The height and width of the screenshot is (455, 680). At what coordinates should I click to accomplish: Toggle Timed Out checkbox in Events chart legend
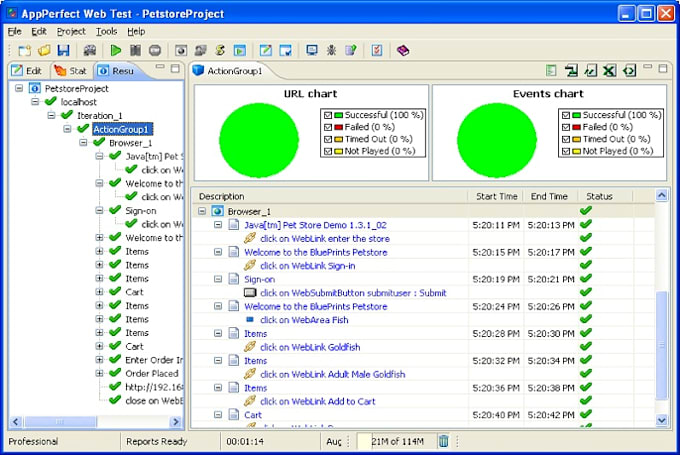point(566,139)
